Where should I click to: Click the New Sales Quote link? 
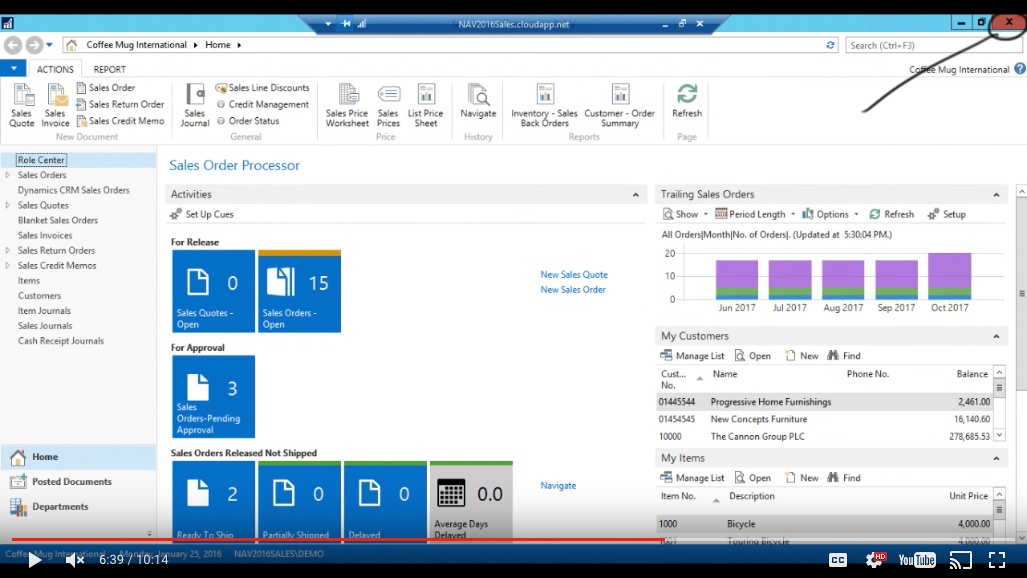click(x=574, y=275)
